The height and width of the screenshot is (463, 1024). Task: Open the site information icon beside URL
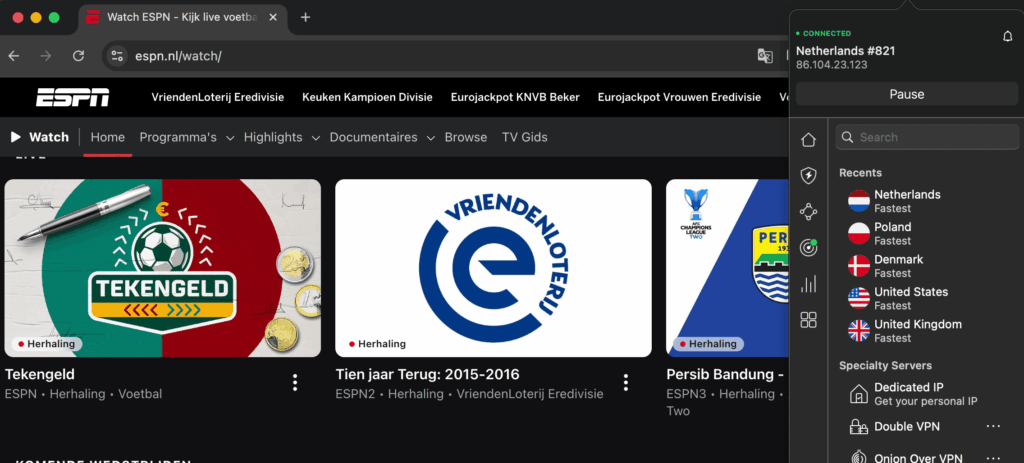117,56
